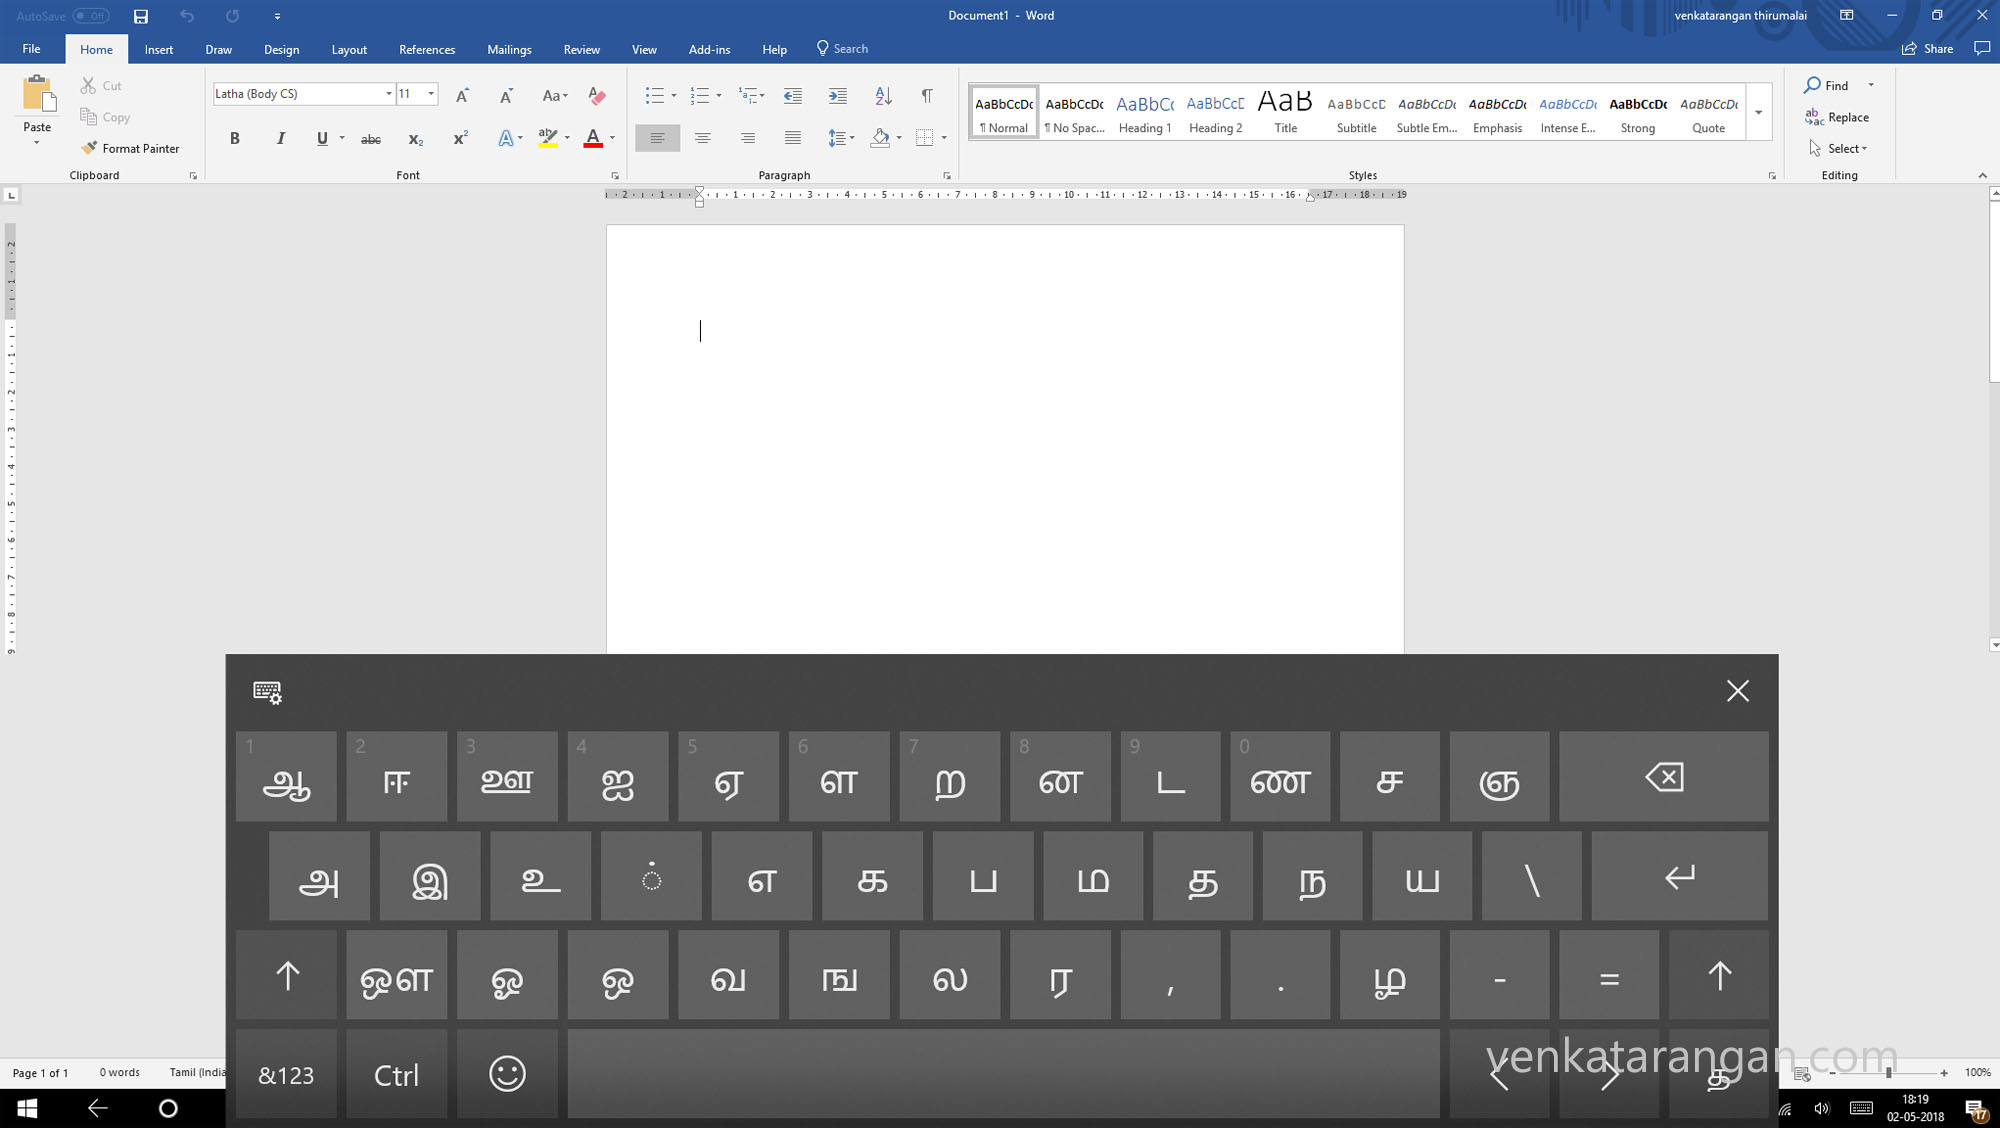Clear all formatting with eraser icon
The image size is (2000, 1128).
click(x=597, y=95)
